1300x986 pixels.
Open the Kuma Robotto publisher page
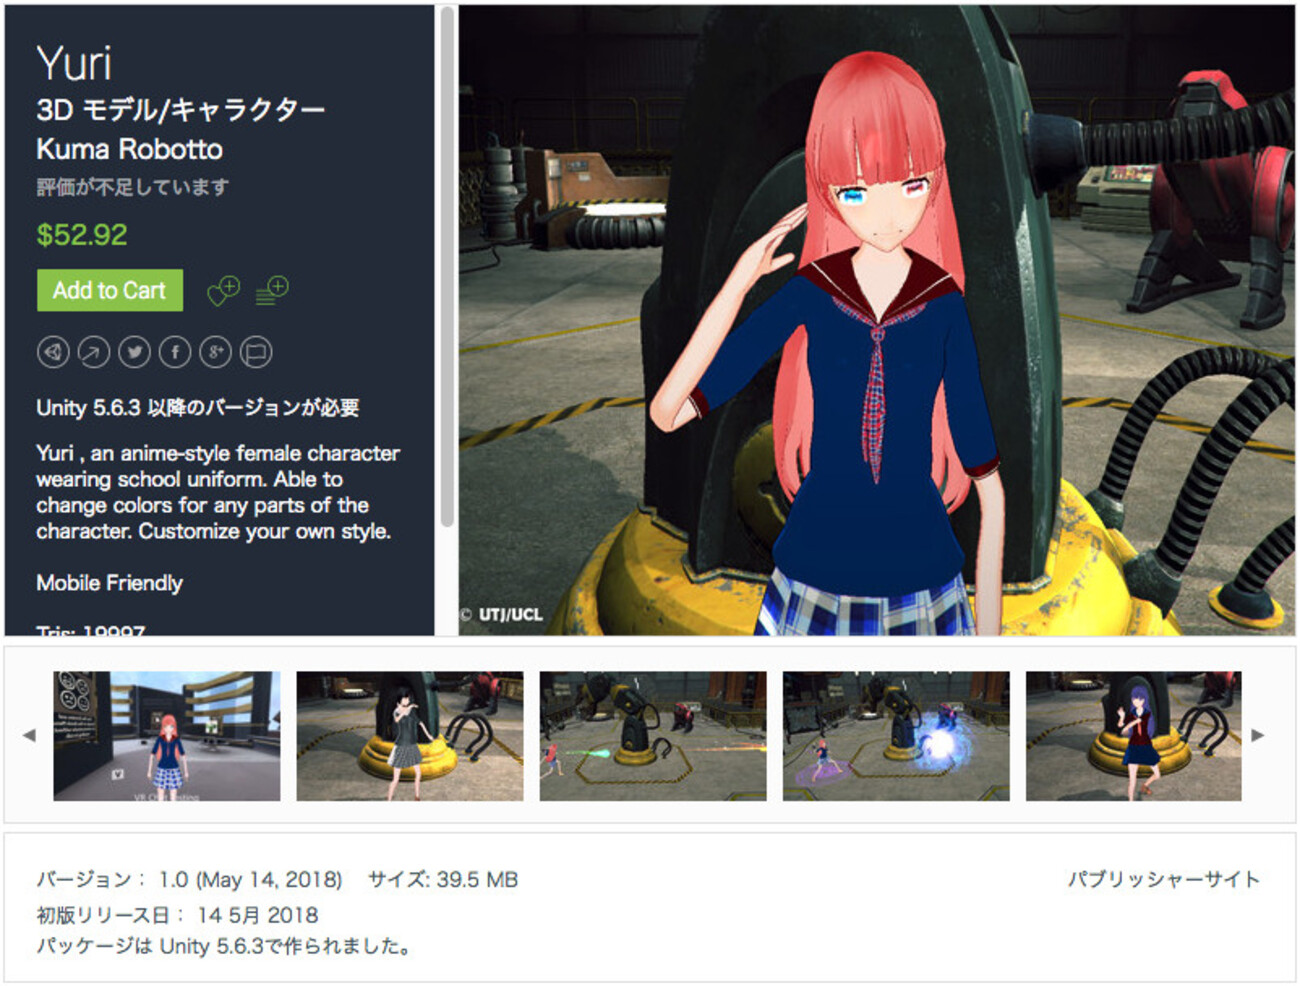coord(130,149)
